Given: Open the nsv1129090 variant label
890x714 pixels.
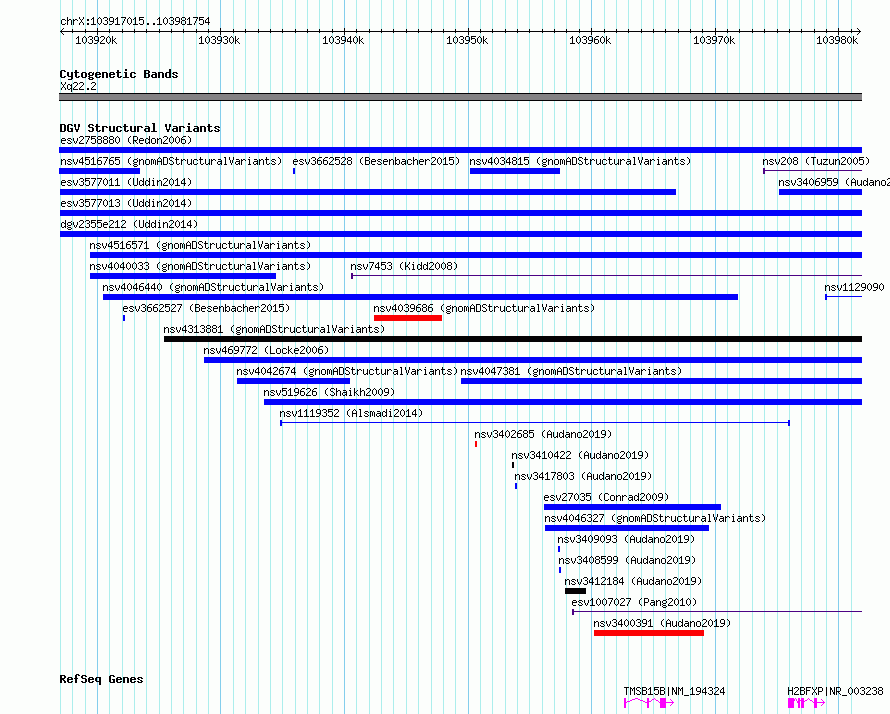Looking at the screenshot, I should [854, 287].
